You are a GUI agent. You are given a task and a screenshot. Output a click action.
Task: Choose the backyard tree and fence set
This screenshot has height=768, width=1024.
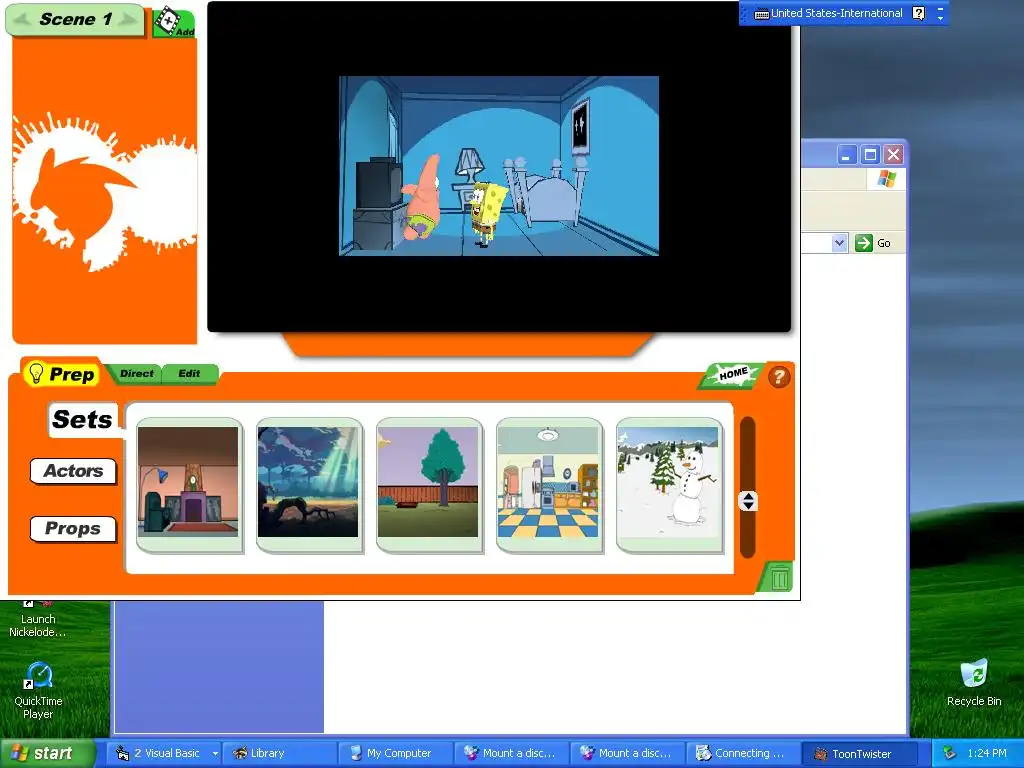click(x=429, y=485)
